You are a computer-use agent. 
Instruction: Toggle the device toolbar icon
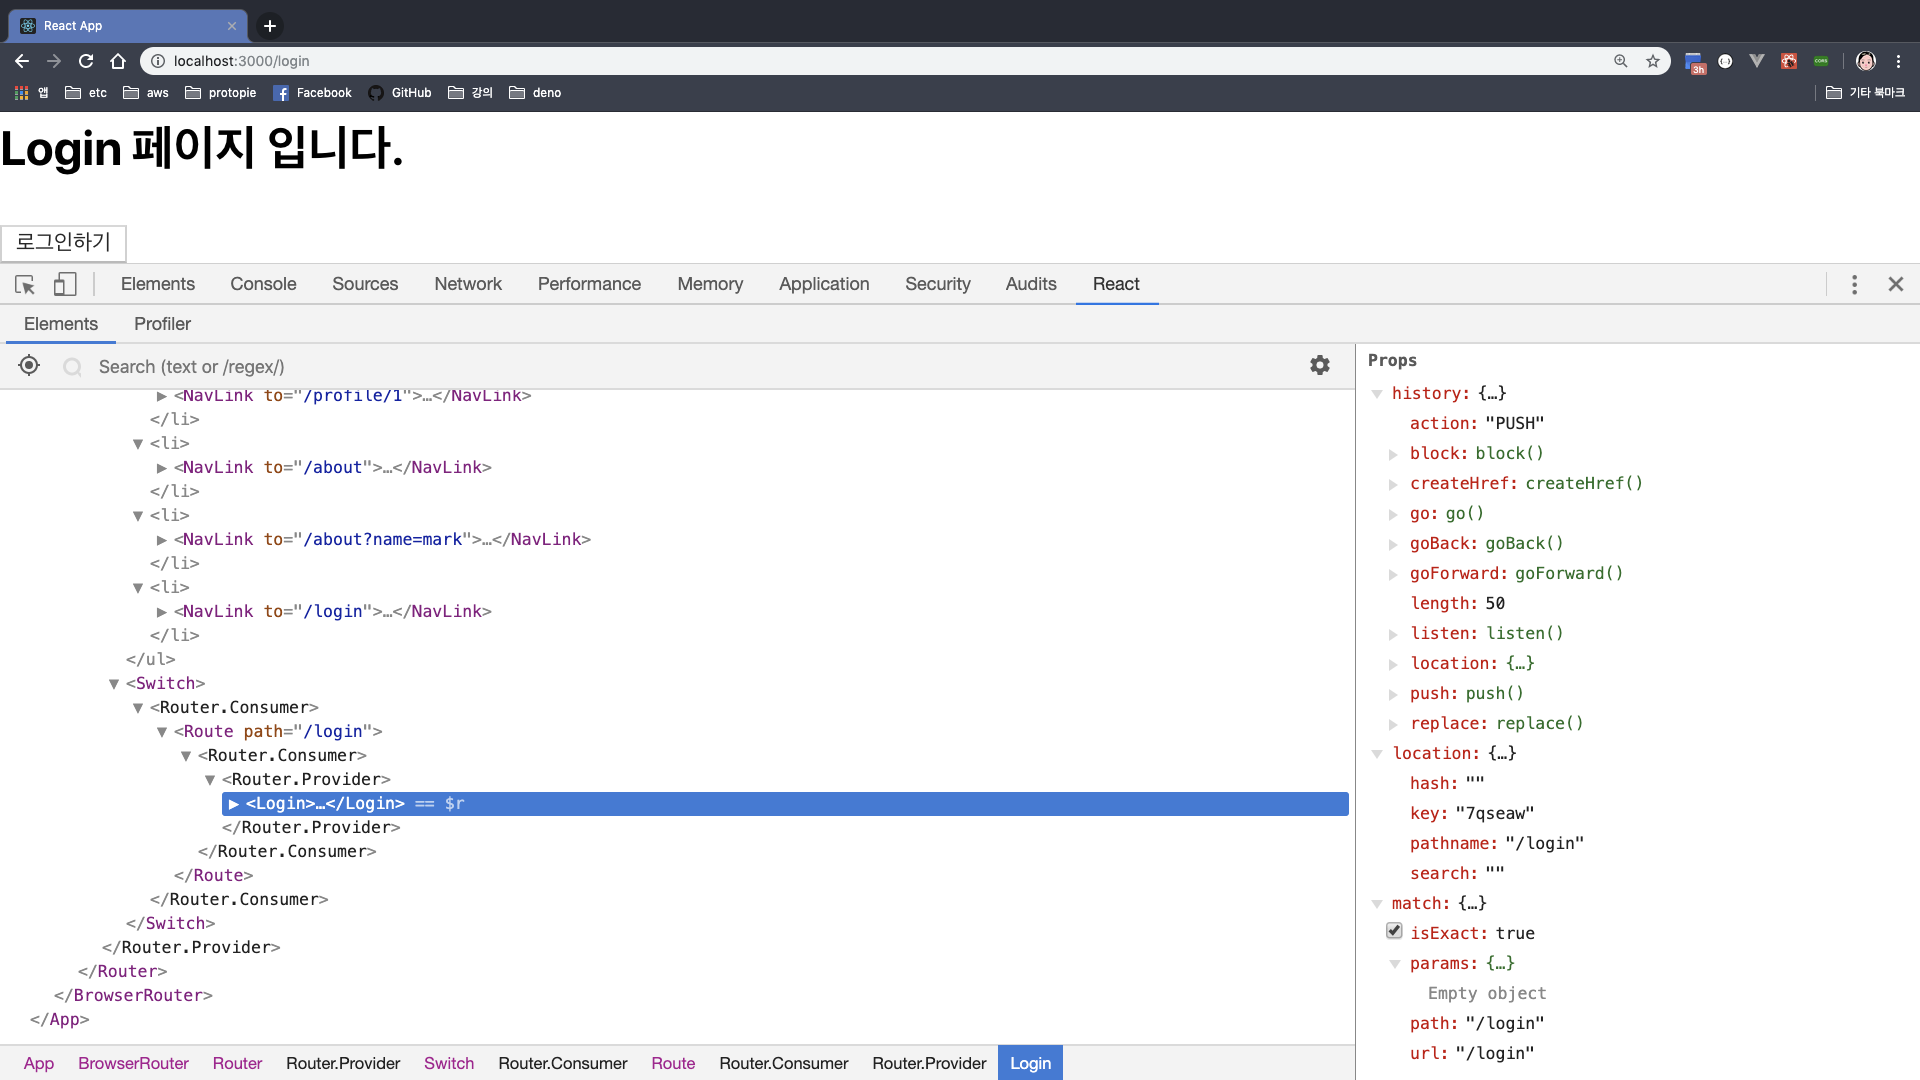[65, 285]
